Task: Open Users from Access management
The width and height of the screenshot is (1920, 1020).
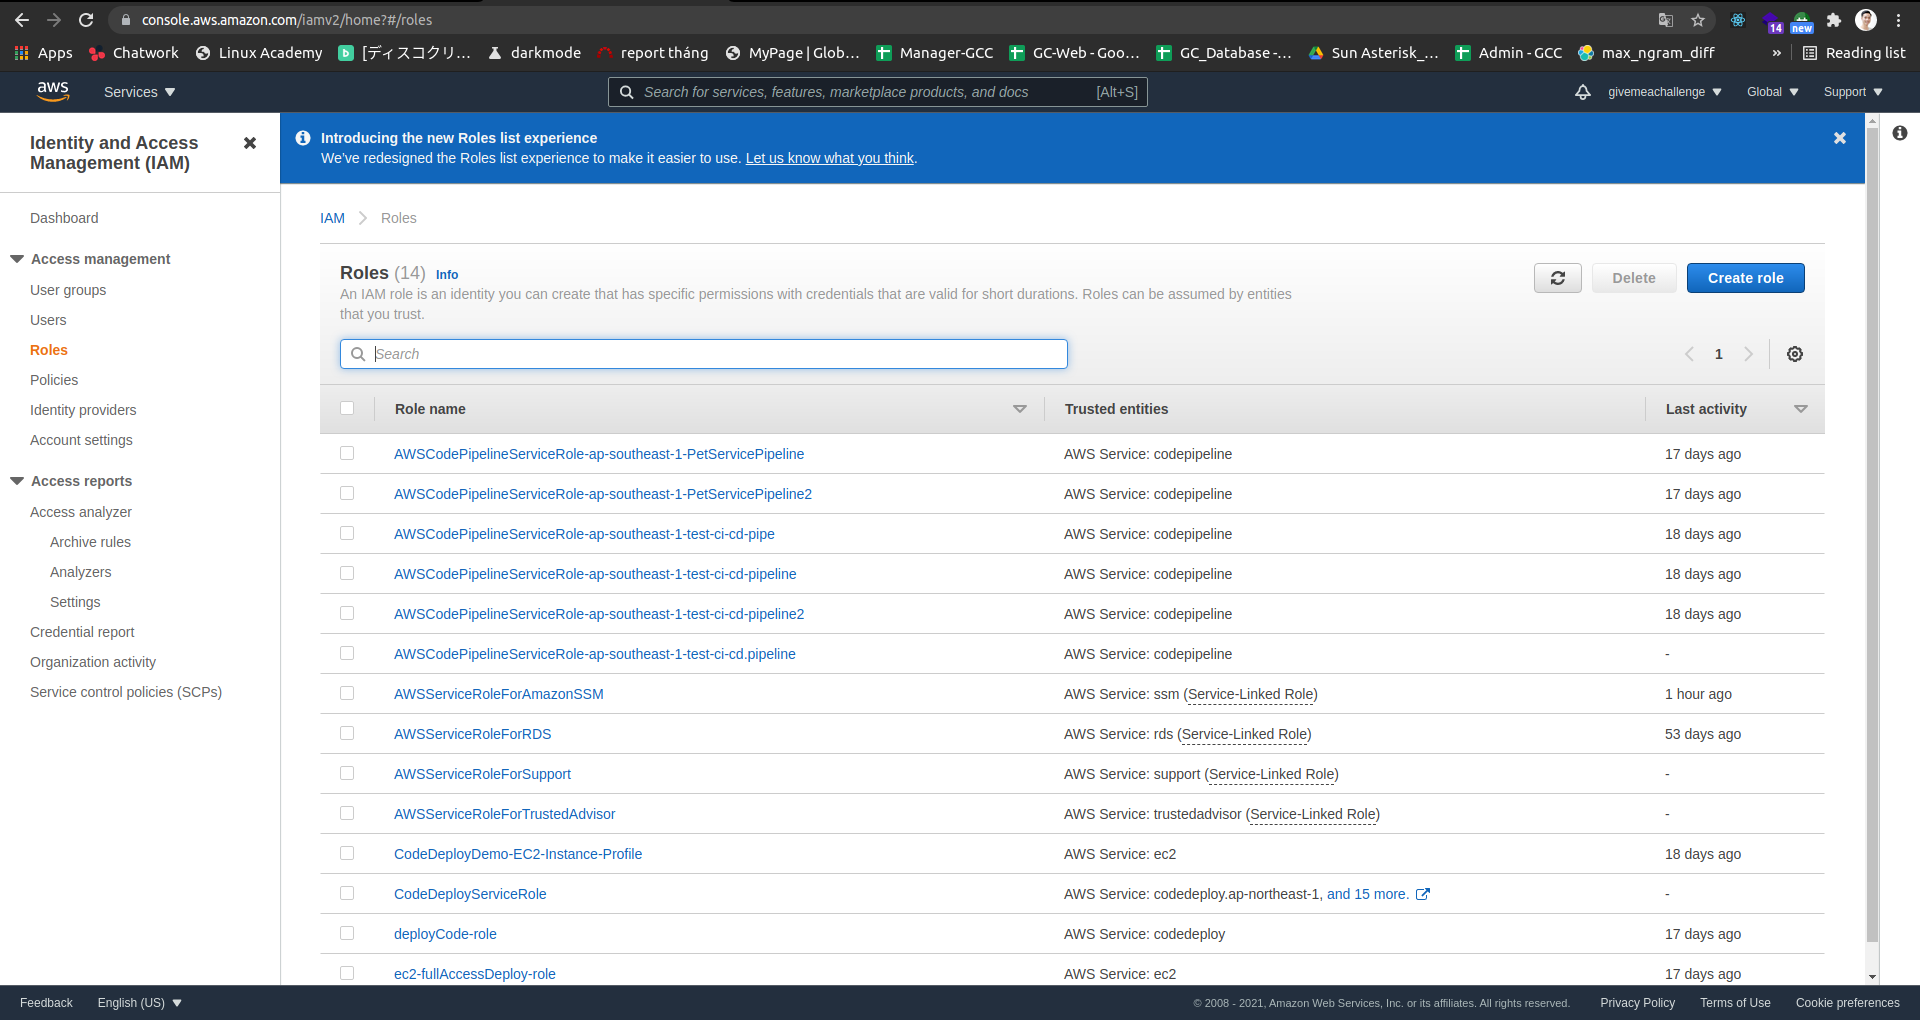Action: coord(48,320)
